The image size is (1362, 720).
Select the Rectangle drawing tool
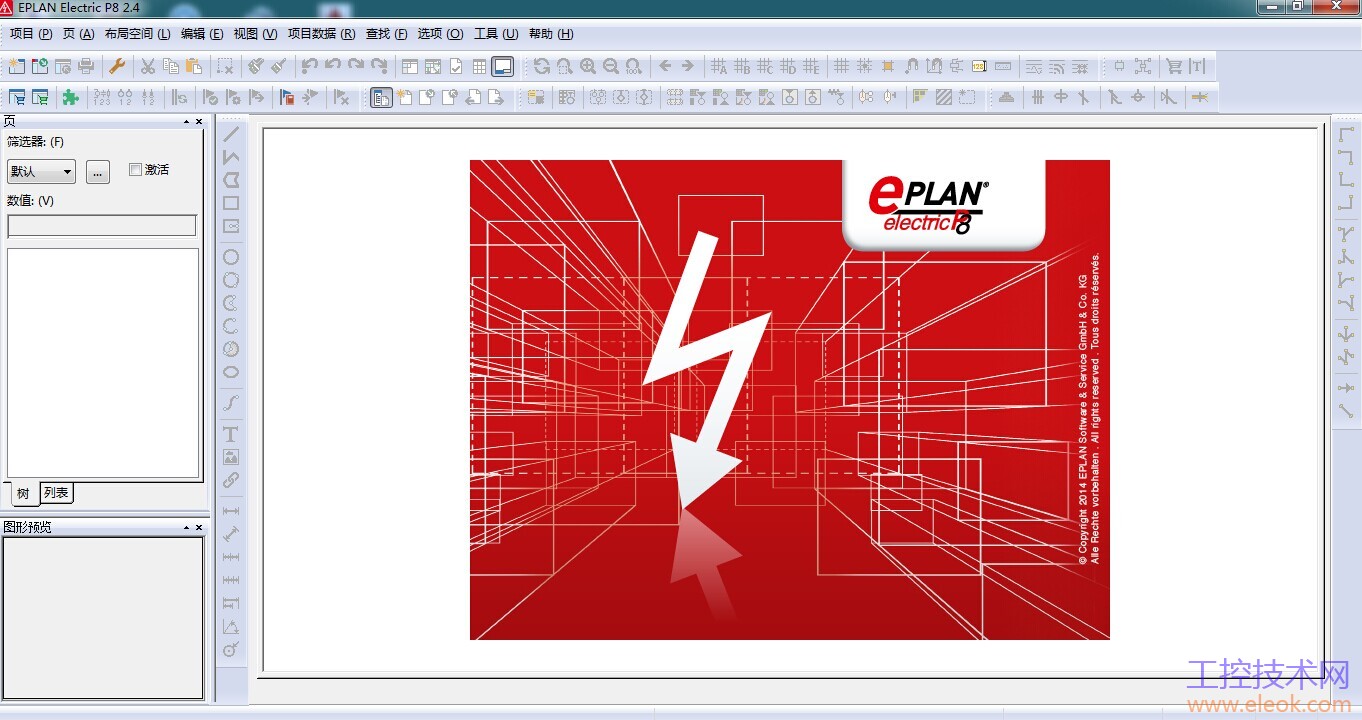coord(231,203)
